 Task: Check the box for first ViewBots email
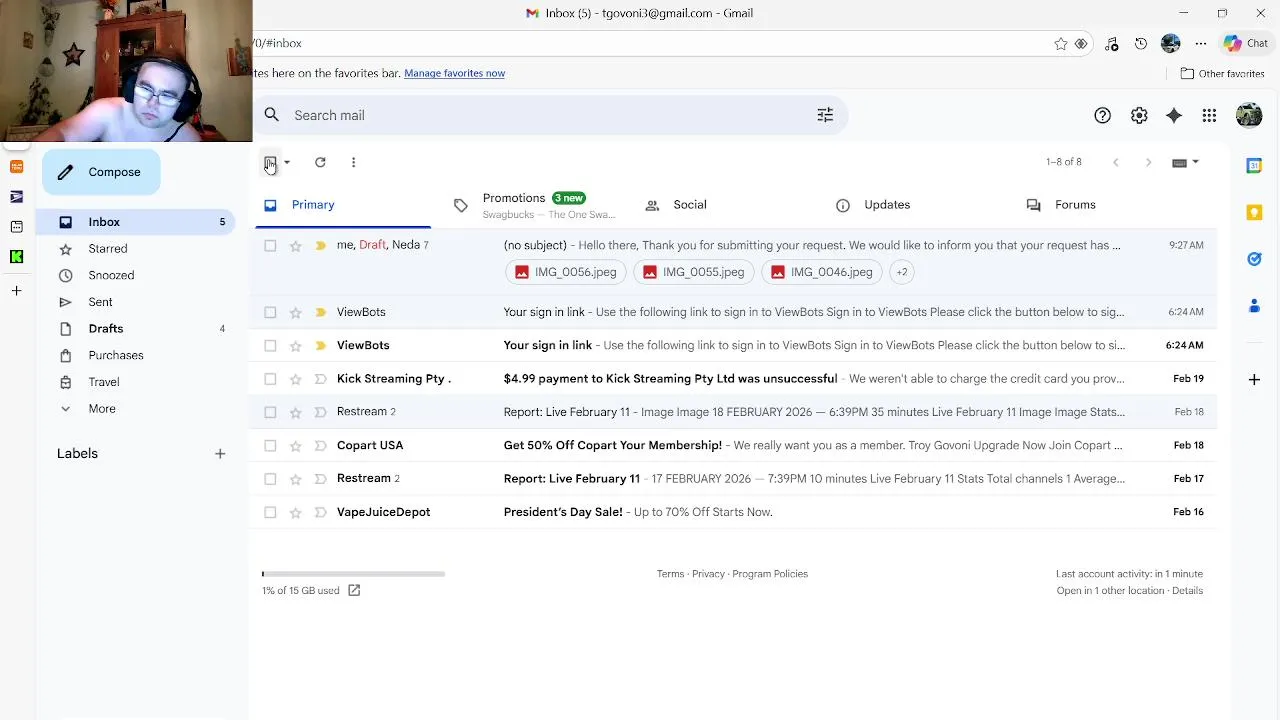(x=270, y=312)
